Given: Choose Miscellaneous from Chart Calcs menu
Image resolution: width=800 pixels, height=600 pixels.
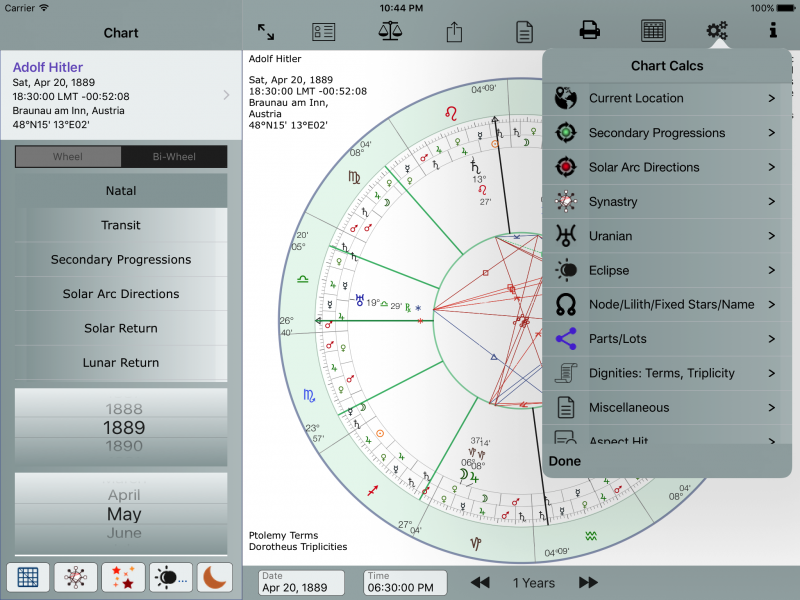Looking at the screenshot, I should [x=665, y=407].
